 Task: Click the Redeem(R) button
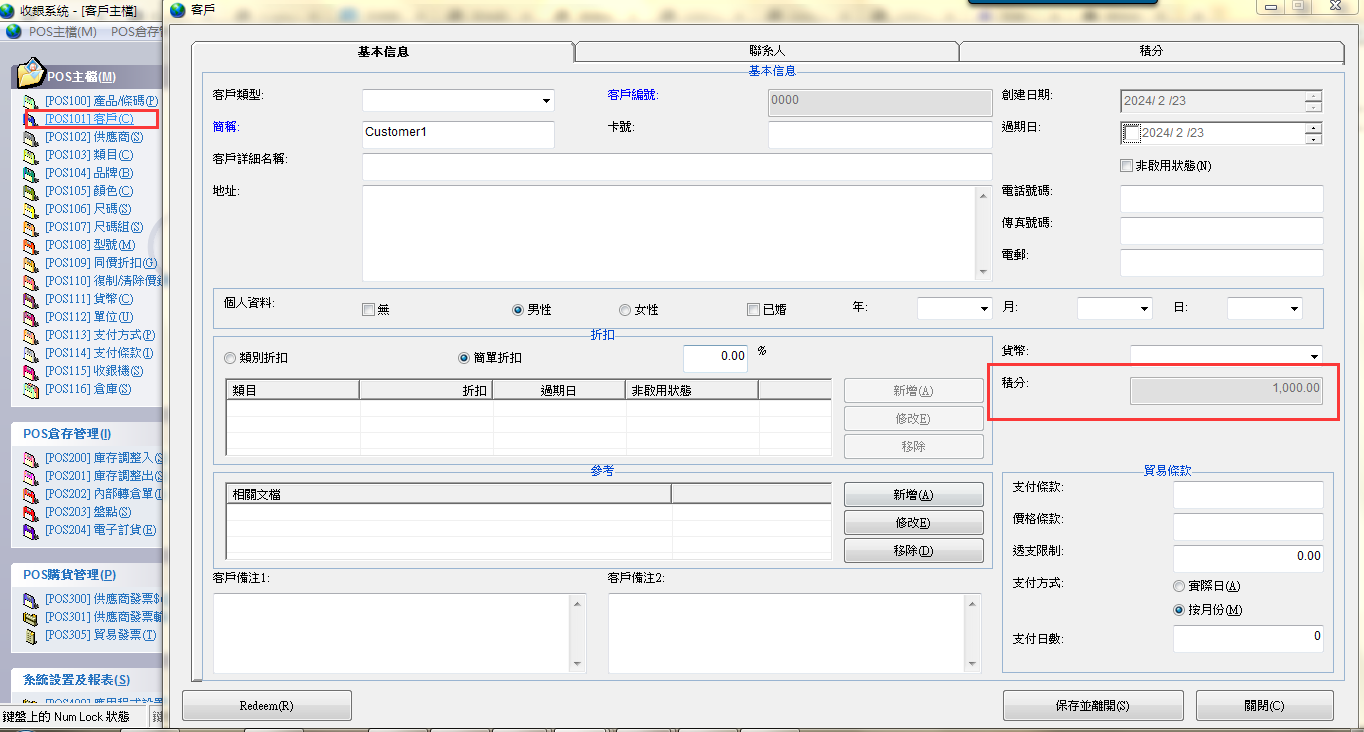point(267,706)
